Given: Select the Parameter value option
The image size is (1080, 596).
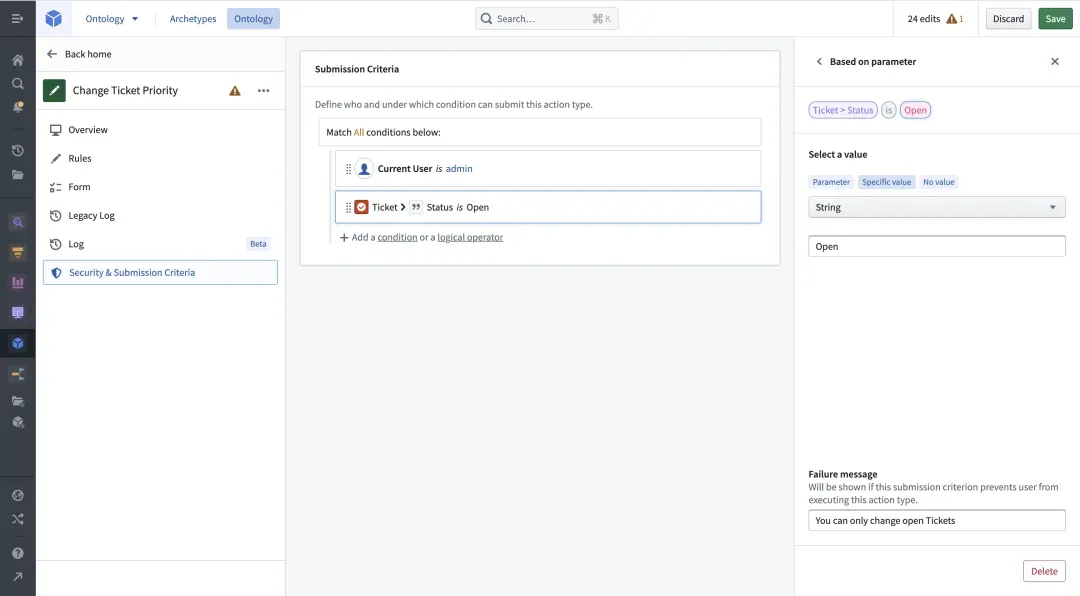Looking at the screenshot, I should click(831, 182).
